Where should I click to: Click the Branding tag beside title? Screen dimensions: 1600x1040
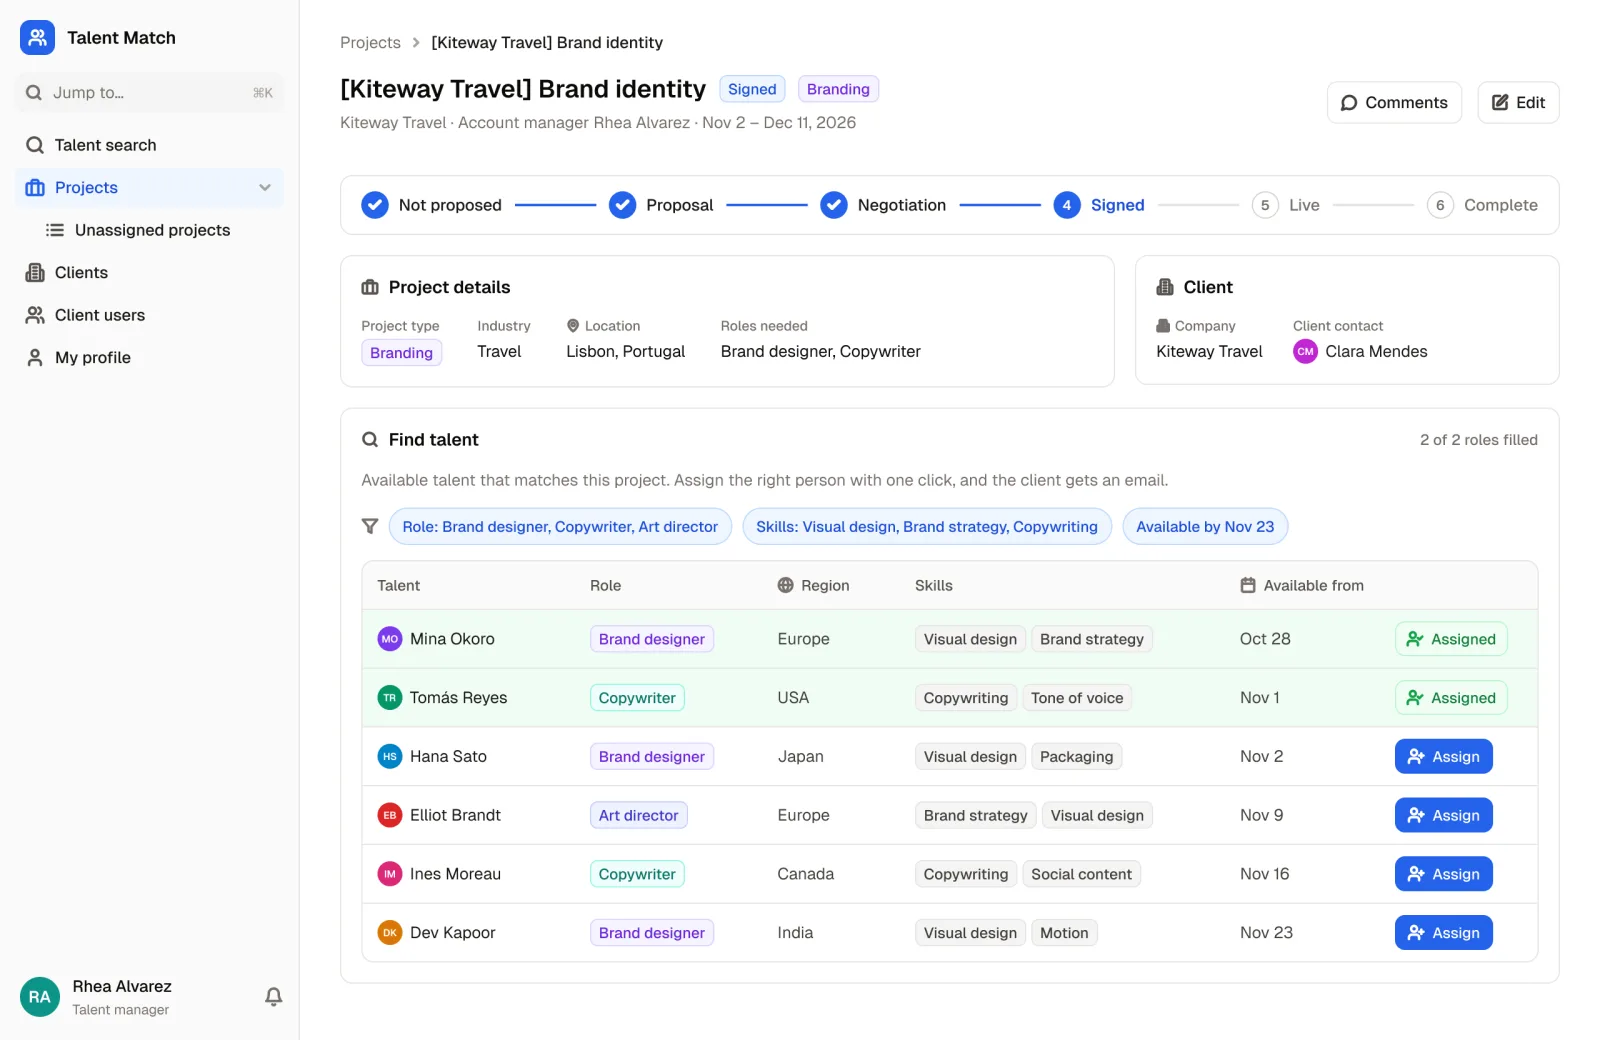[838, 89]
